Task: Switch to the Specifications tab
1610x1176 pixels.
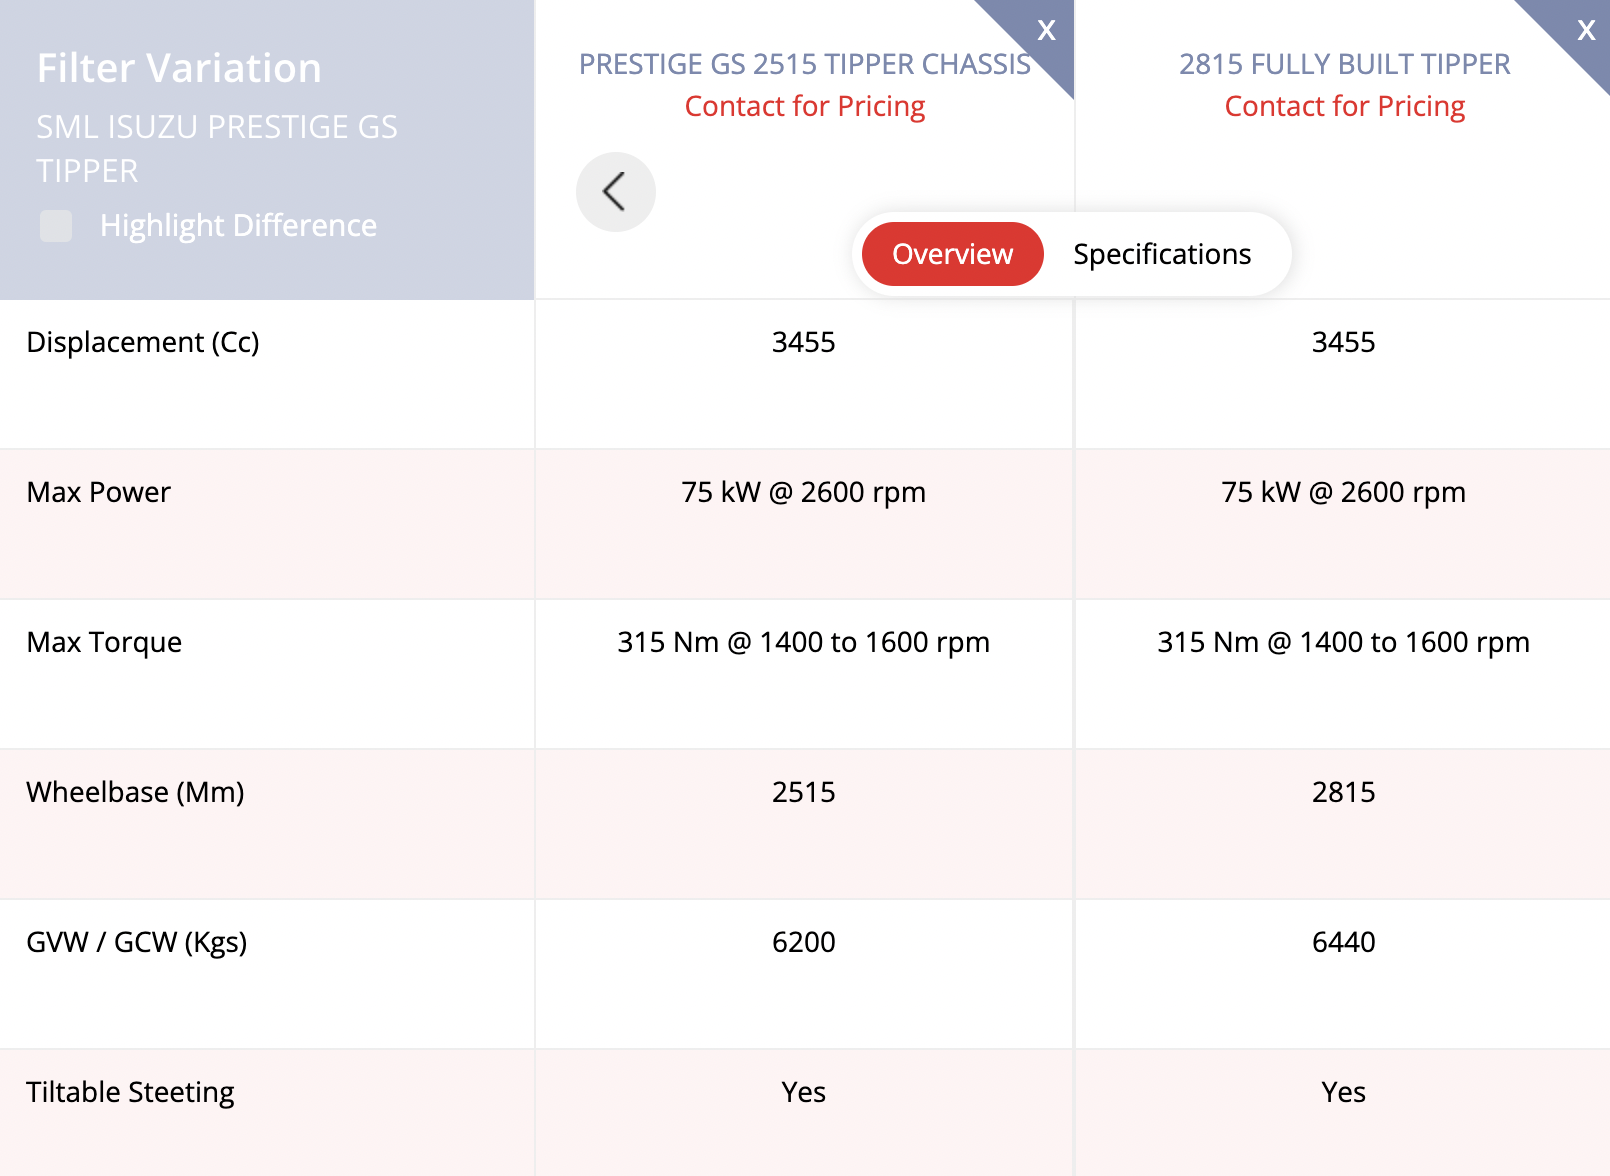Action: tap(1162, 254)
